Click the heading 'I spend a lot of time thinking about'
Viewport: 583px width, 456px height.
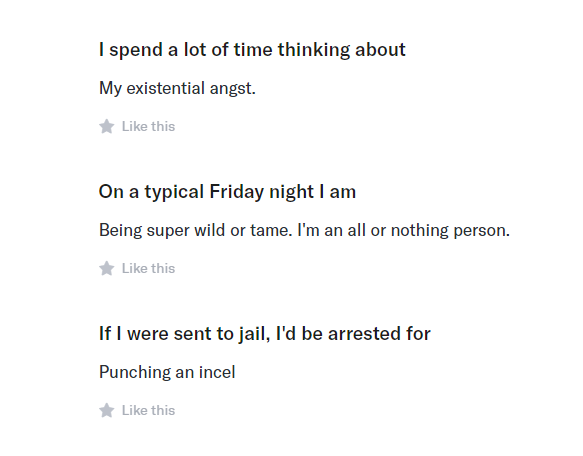(x=252, y=50)
